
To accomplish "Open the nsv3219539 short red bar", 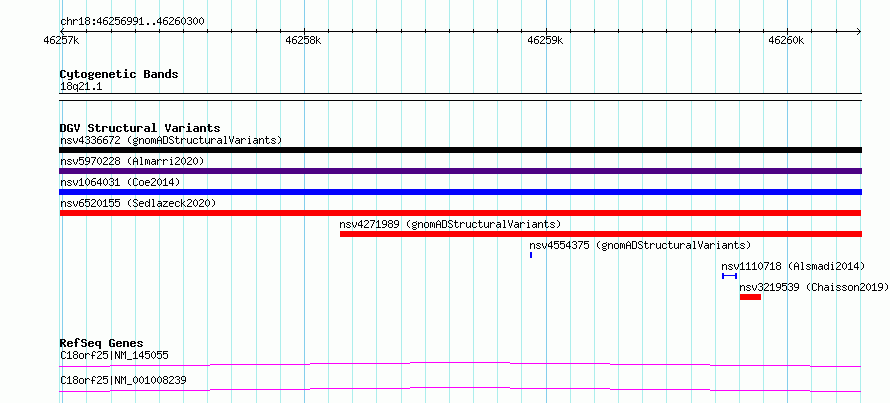I will [x=750, y=297].
